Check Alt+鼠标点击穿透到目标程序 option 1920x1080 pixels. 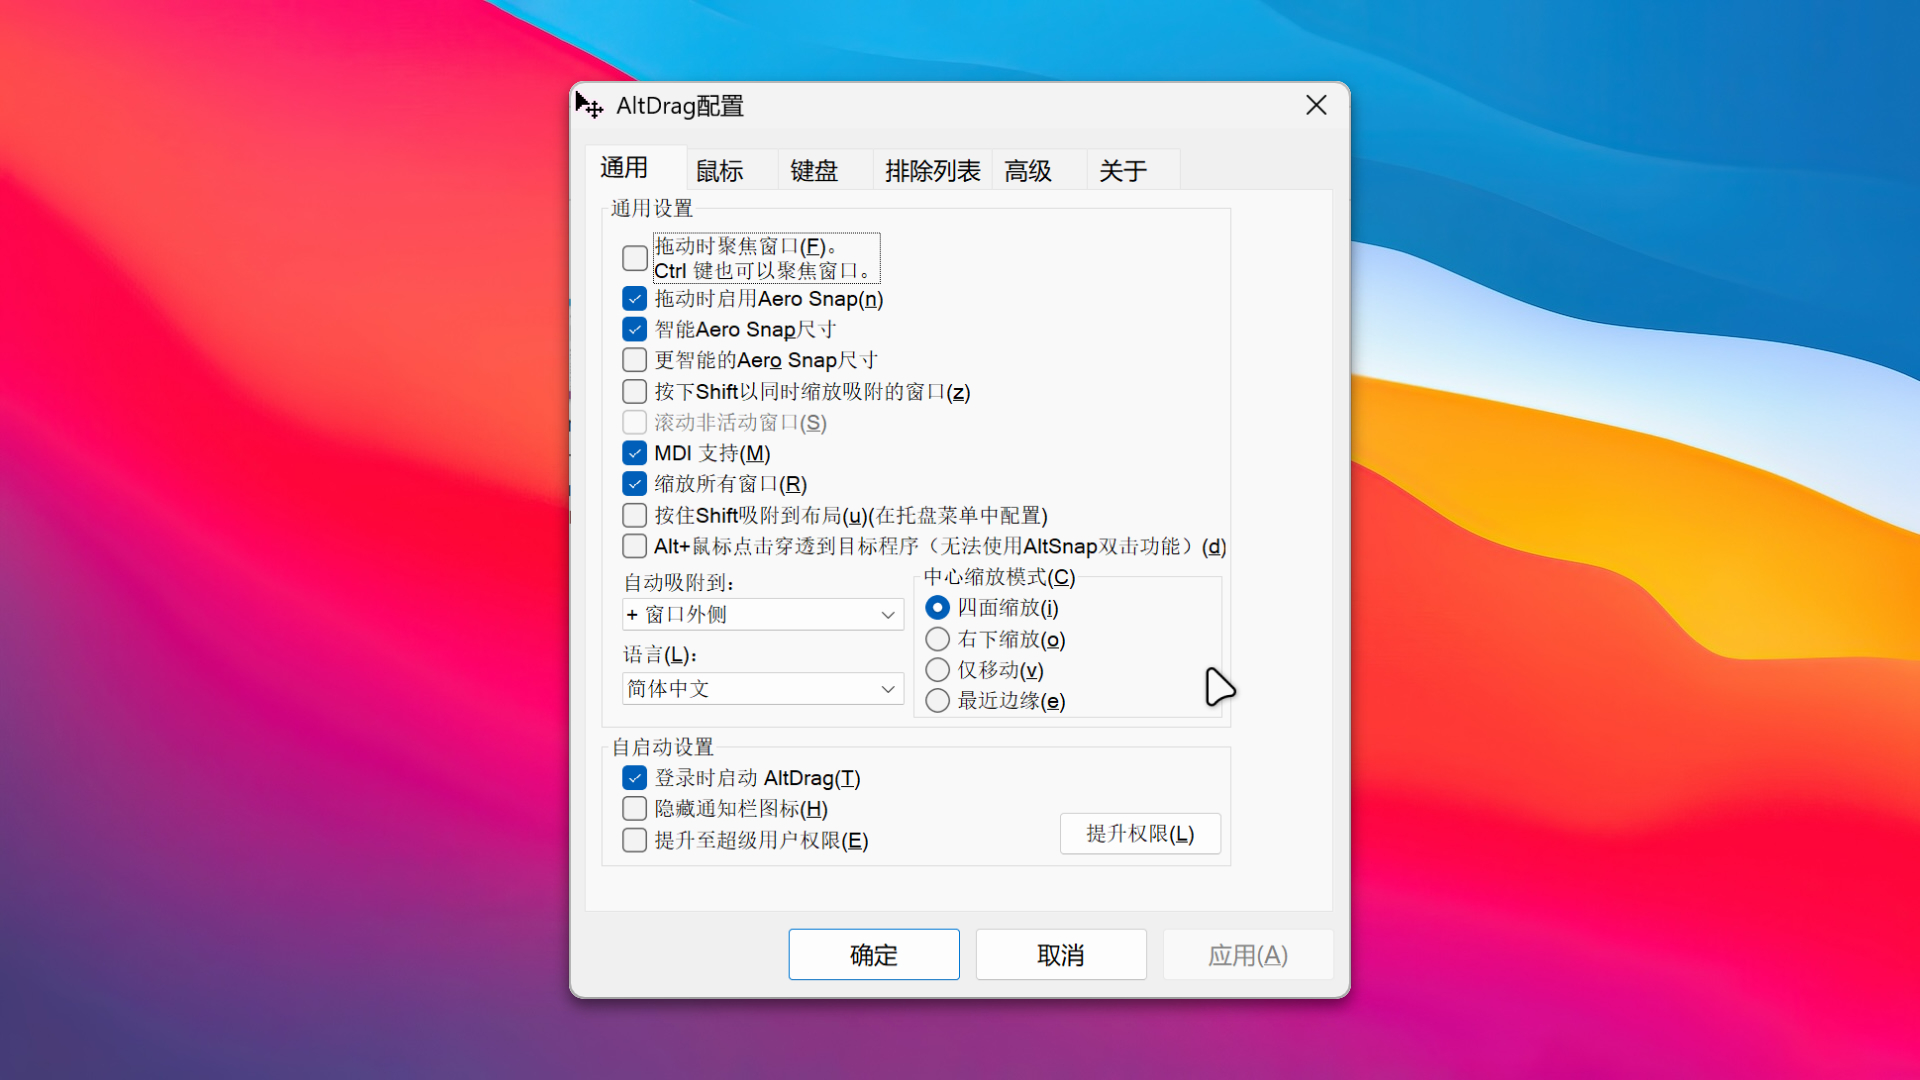pos(635,546)
